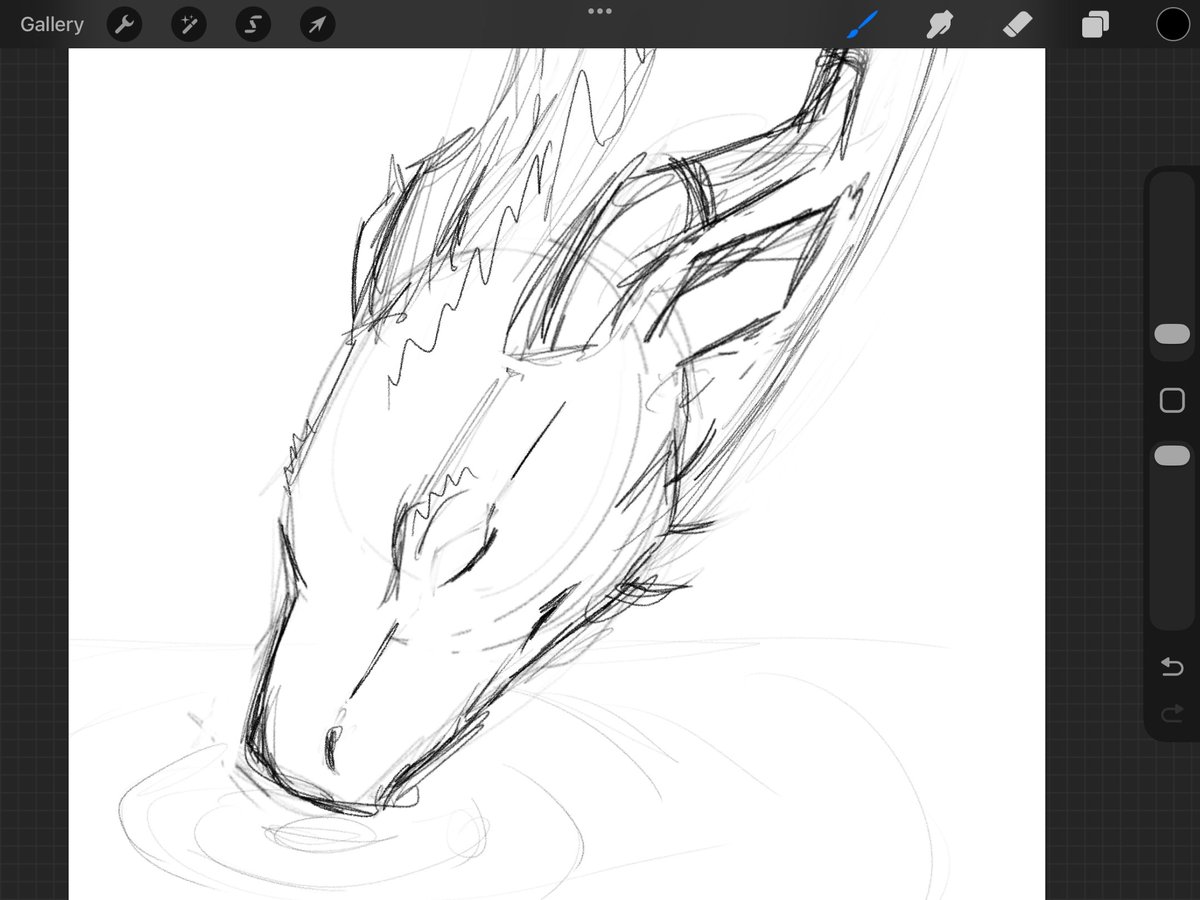The height and width of the screenshot is (900, 1200).
Task: Activate the Transform arrow tool
Action: click(x=317, y=25)
